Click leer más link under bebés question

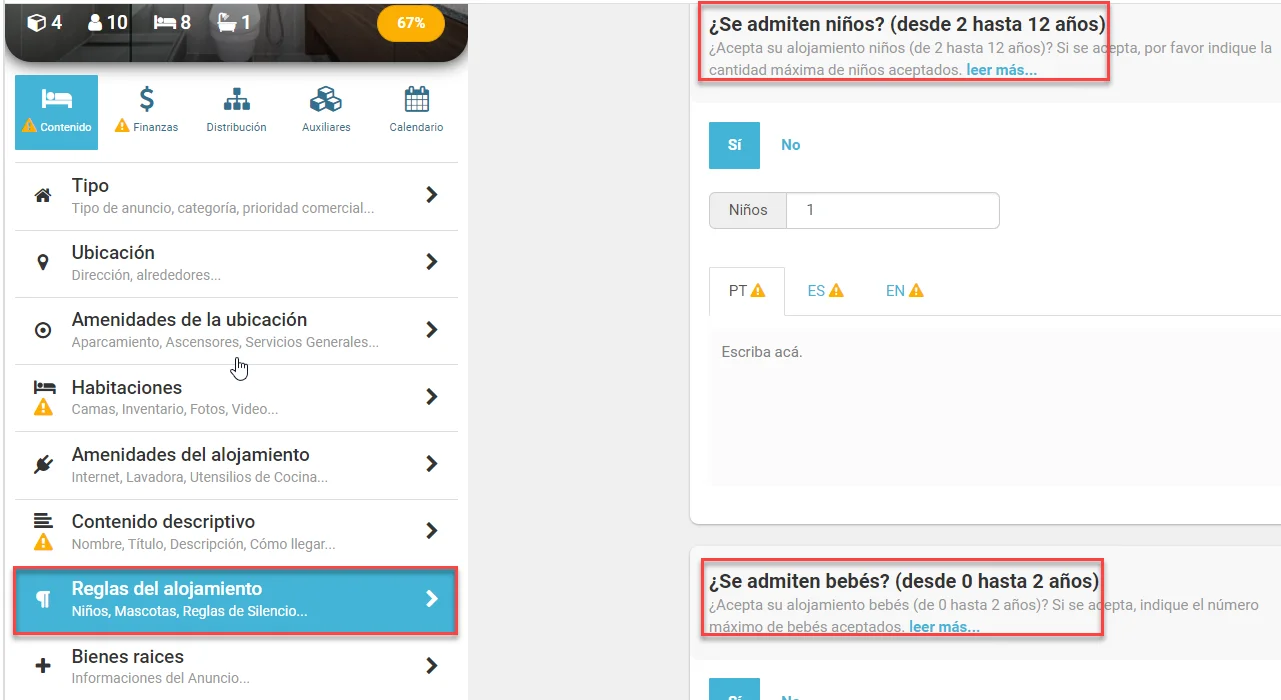tap(944, 627)
